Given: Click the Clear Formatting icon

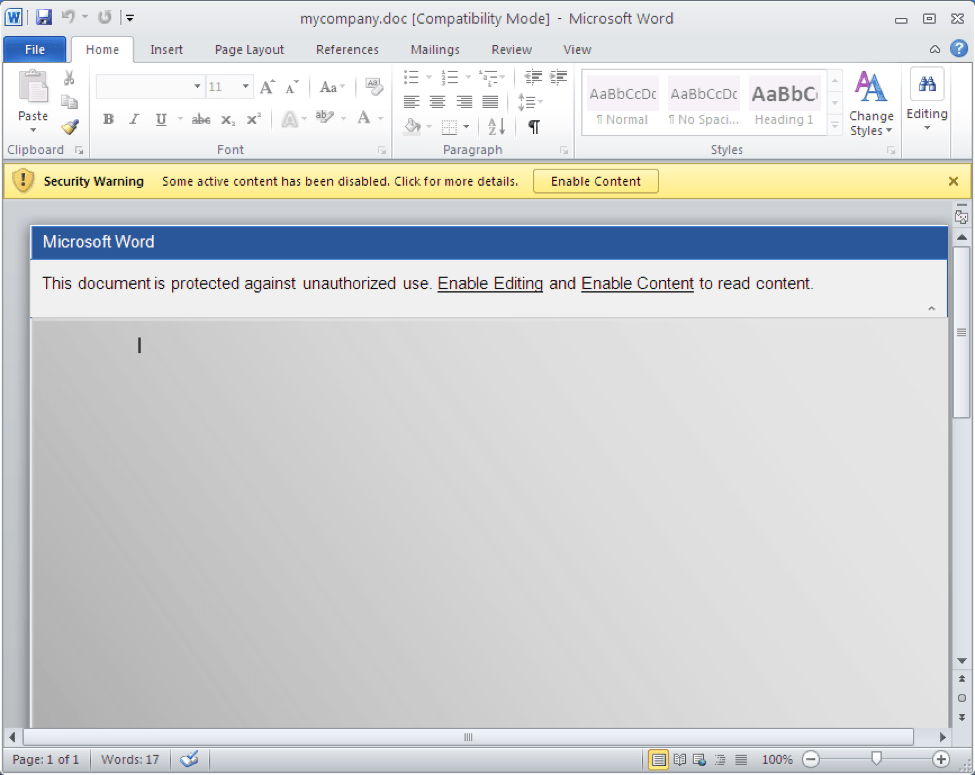Looking at the screenshot, I should (374, 86).
